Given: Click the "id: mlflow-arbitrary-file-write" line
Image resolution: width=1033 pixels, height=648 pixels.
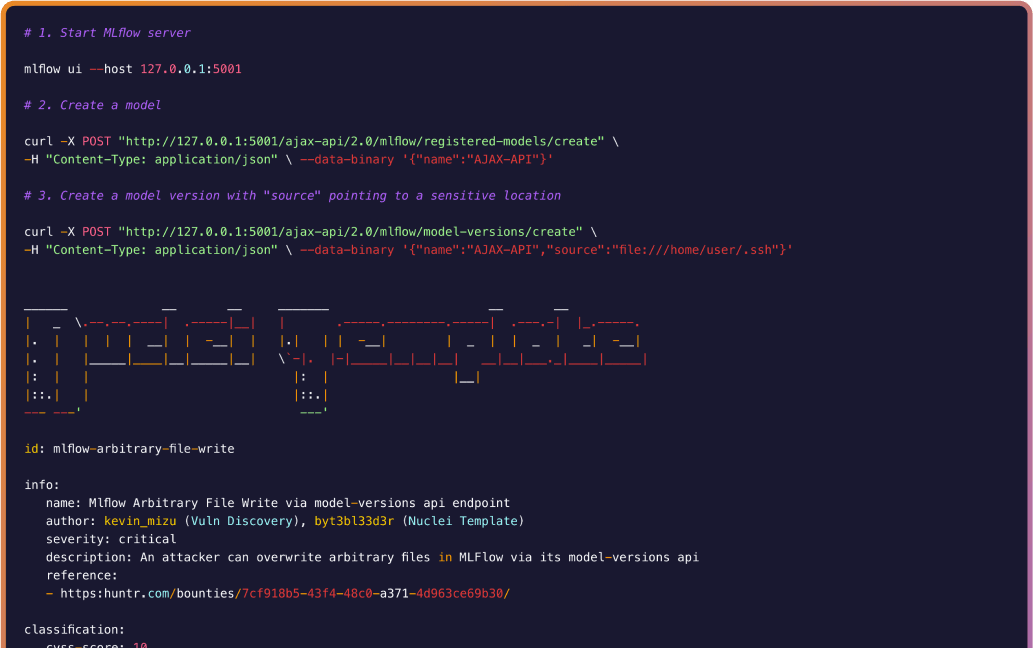Looking at the screenshot, I should pyautogui.click(x=129, y=449).
